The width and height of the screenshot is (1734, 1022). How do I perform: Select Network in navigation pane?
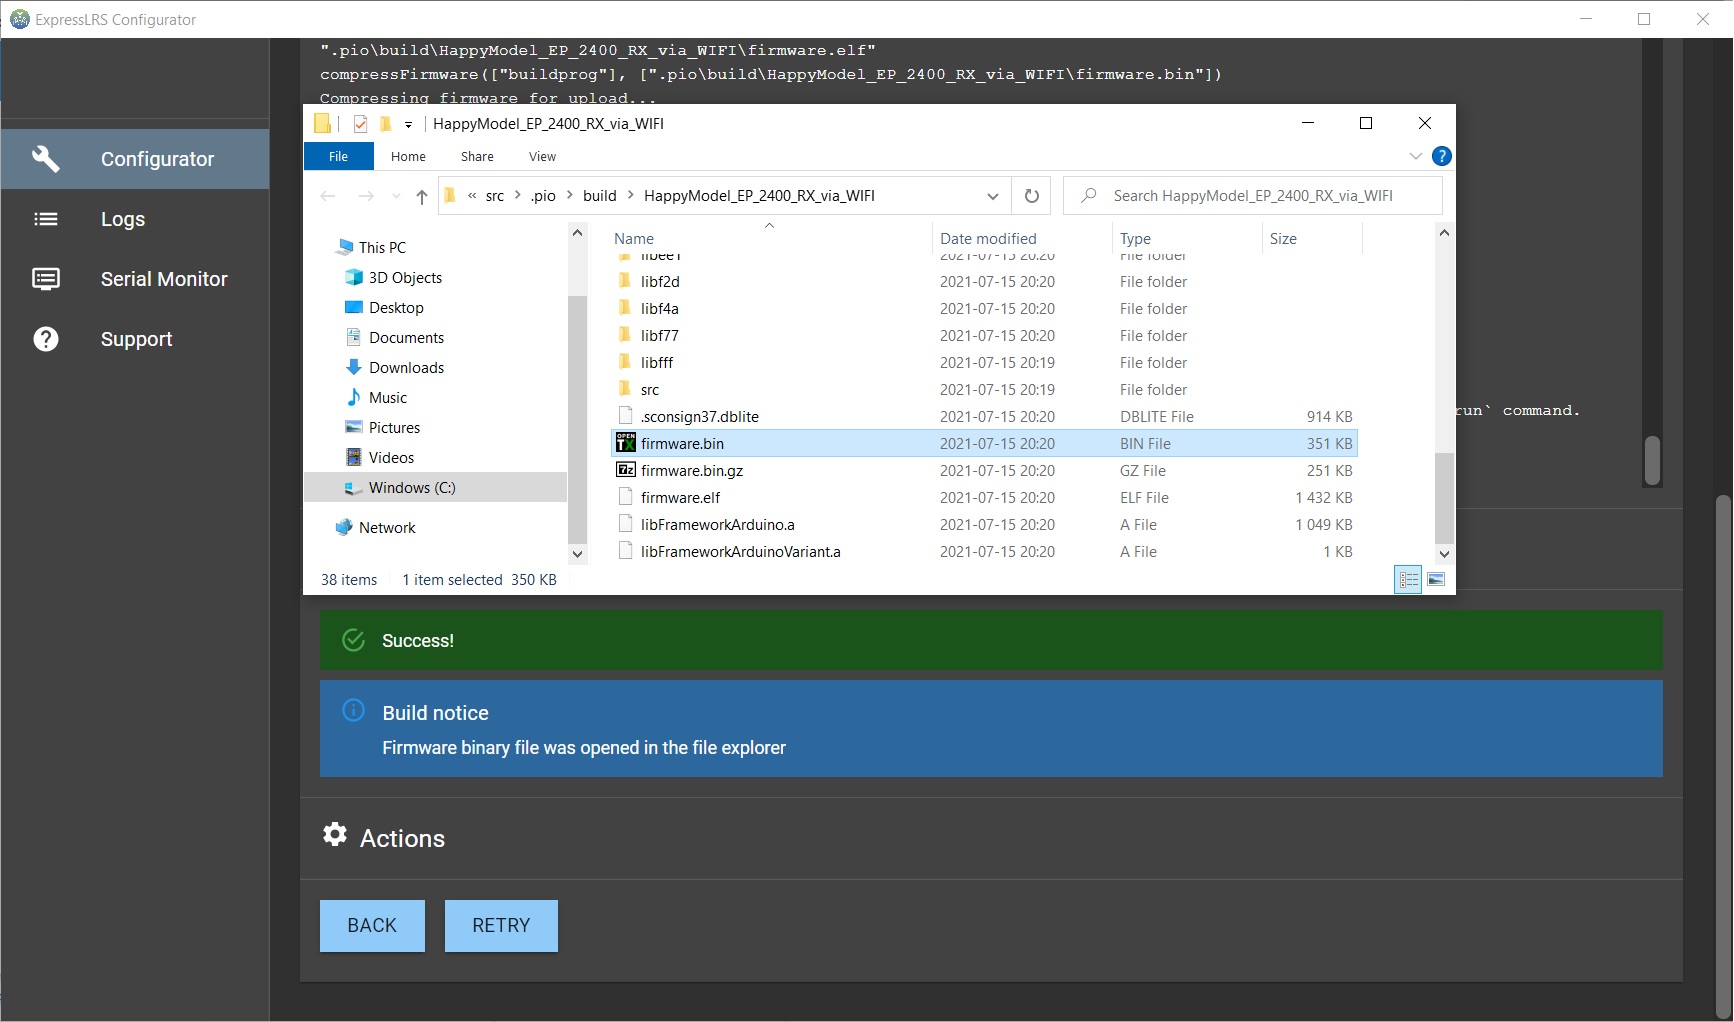point(376,527)
